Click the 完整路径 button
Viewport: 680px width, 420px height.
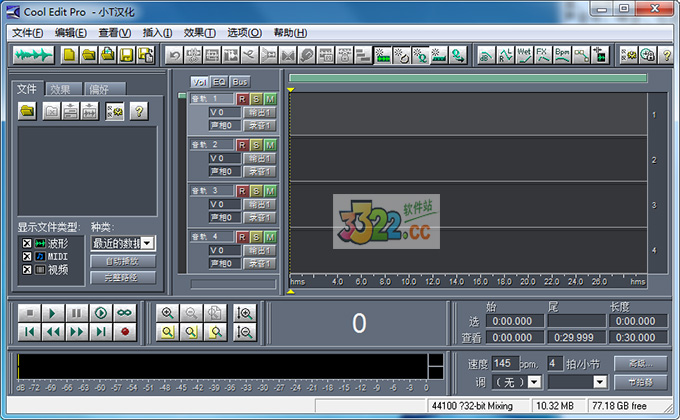tap(123, 277)
